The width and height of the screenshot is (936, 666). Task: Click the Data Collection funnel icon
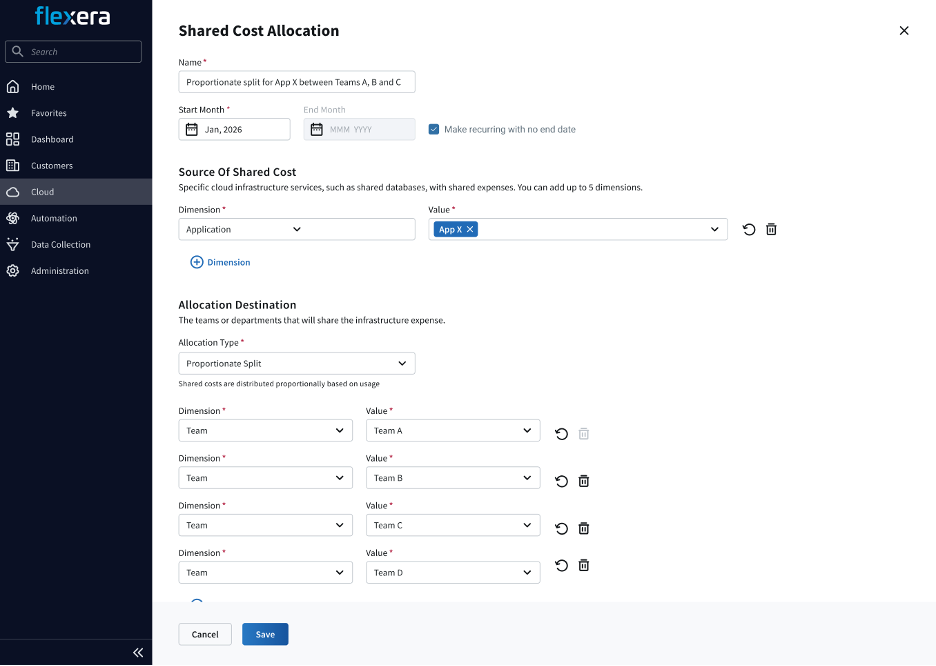click(x=13, y=244)
